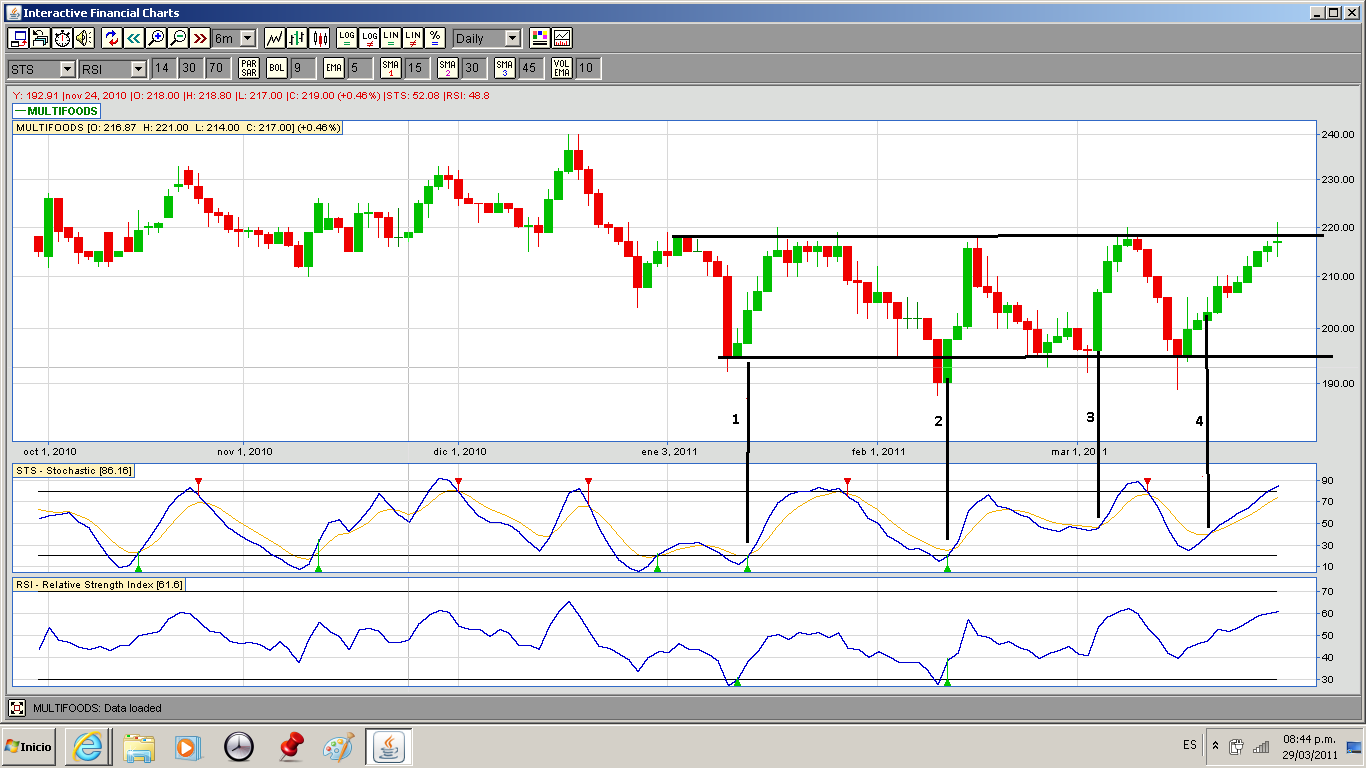Click the SMA 1 period field showing 15
This screenshot has width=1366, height=768.
415,68
